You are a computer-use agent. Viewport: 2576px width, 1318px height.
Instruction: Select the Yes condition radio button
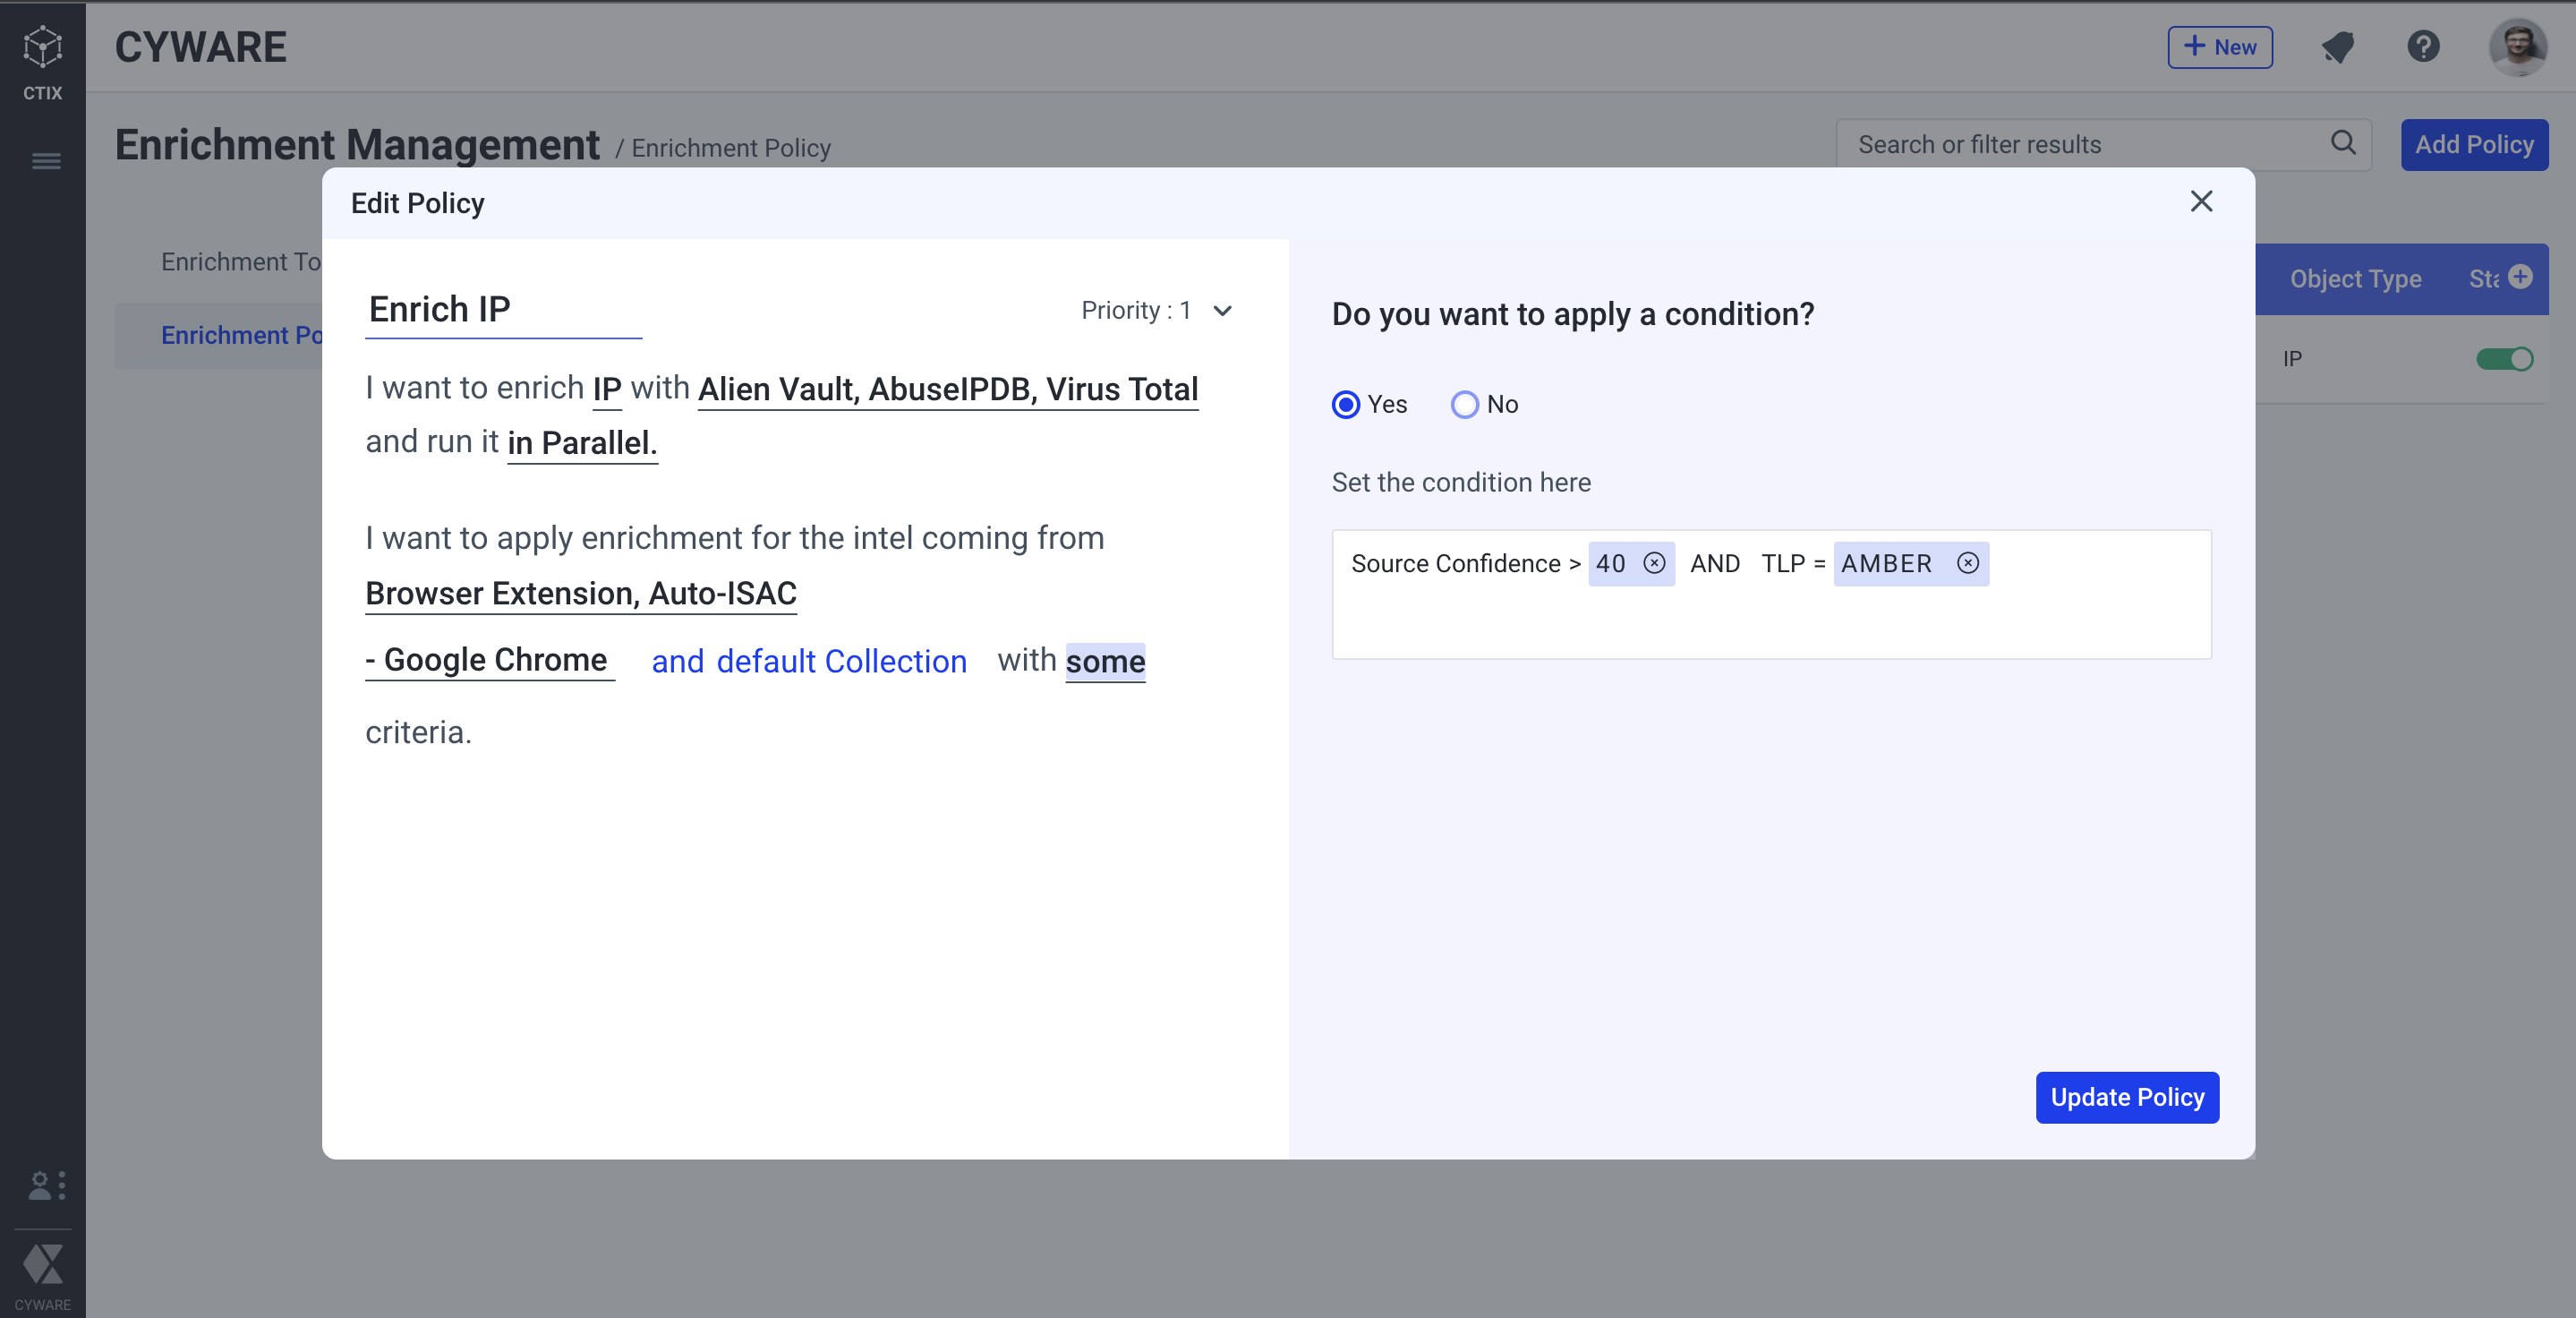point(1346,404)
